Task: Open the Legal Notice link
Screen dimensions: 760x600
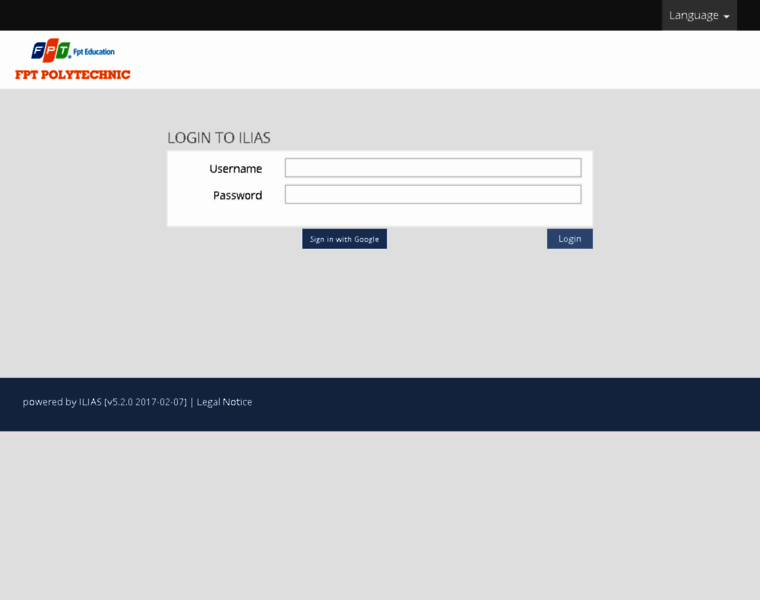Action: point(224,402)
